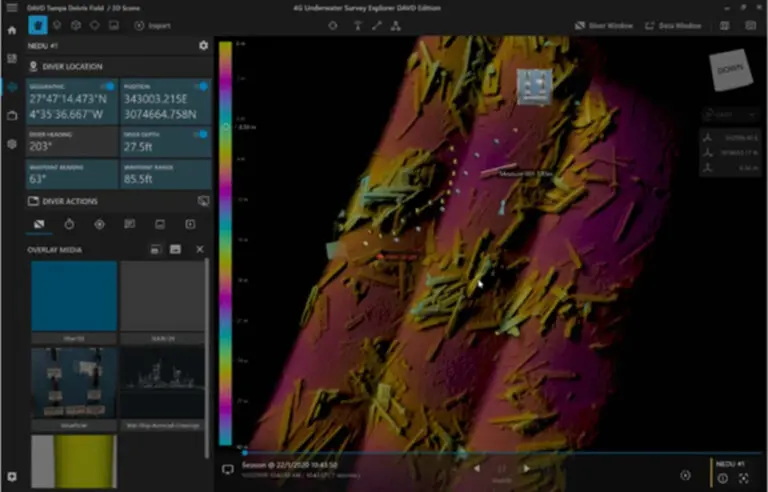
Task: Click the depth color scale slider handle
Action: pos(226,127)
